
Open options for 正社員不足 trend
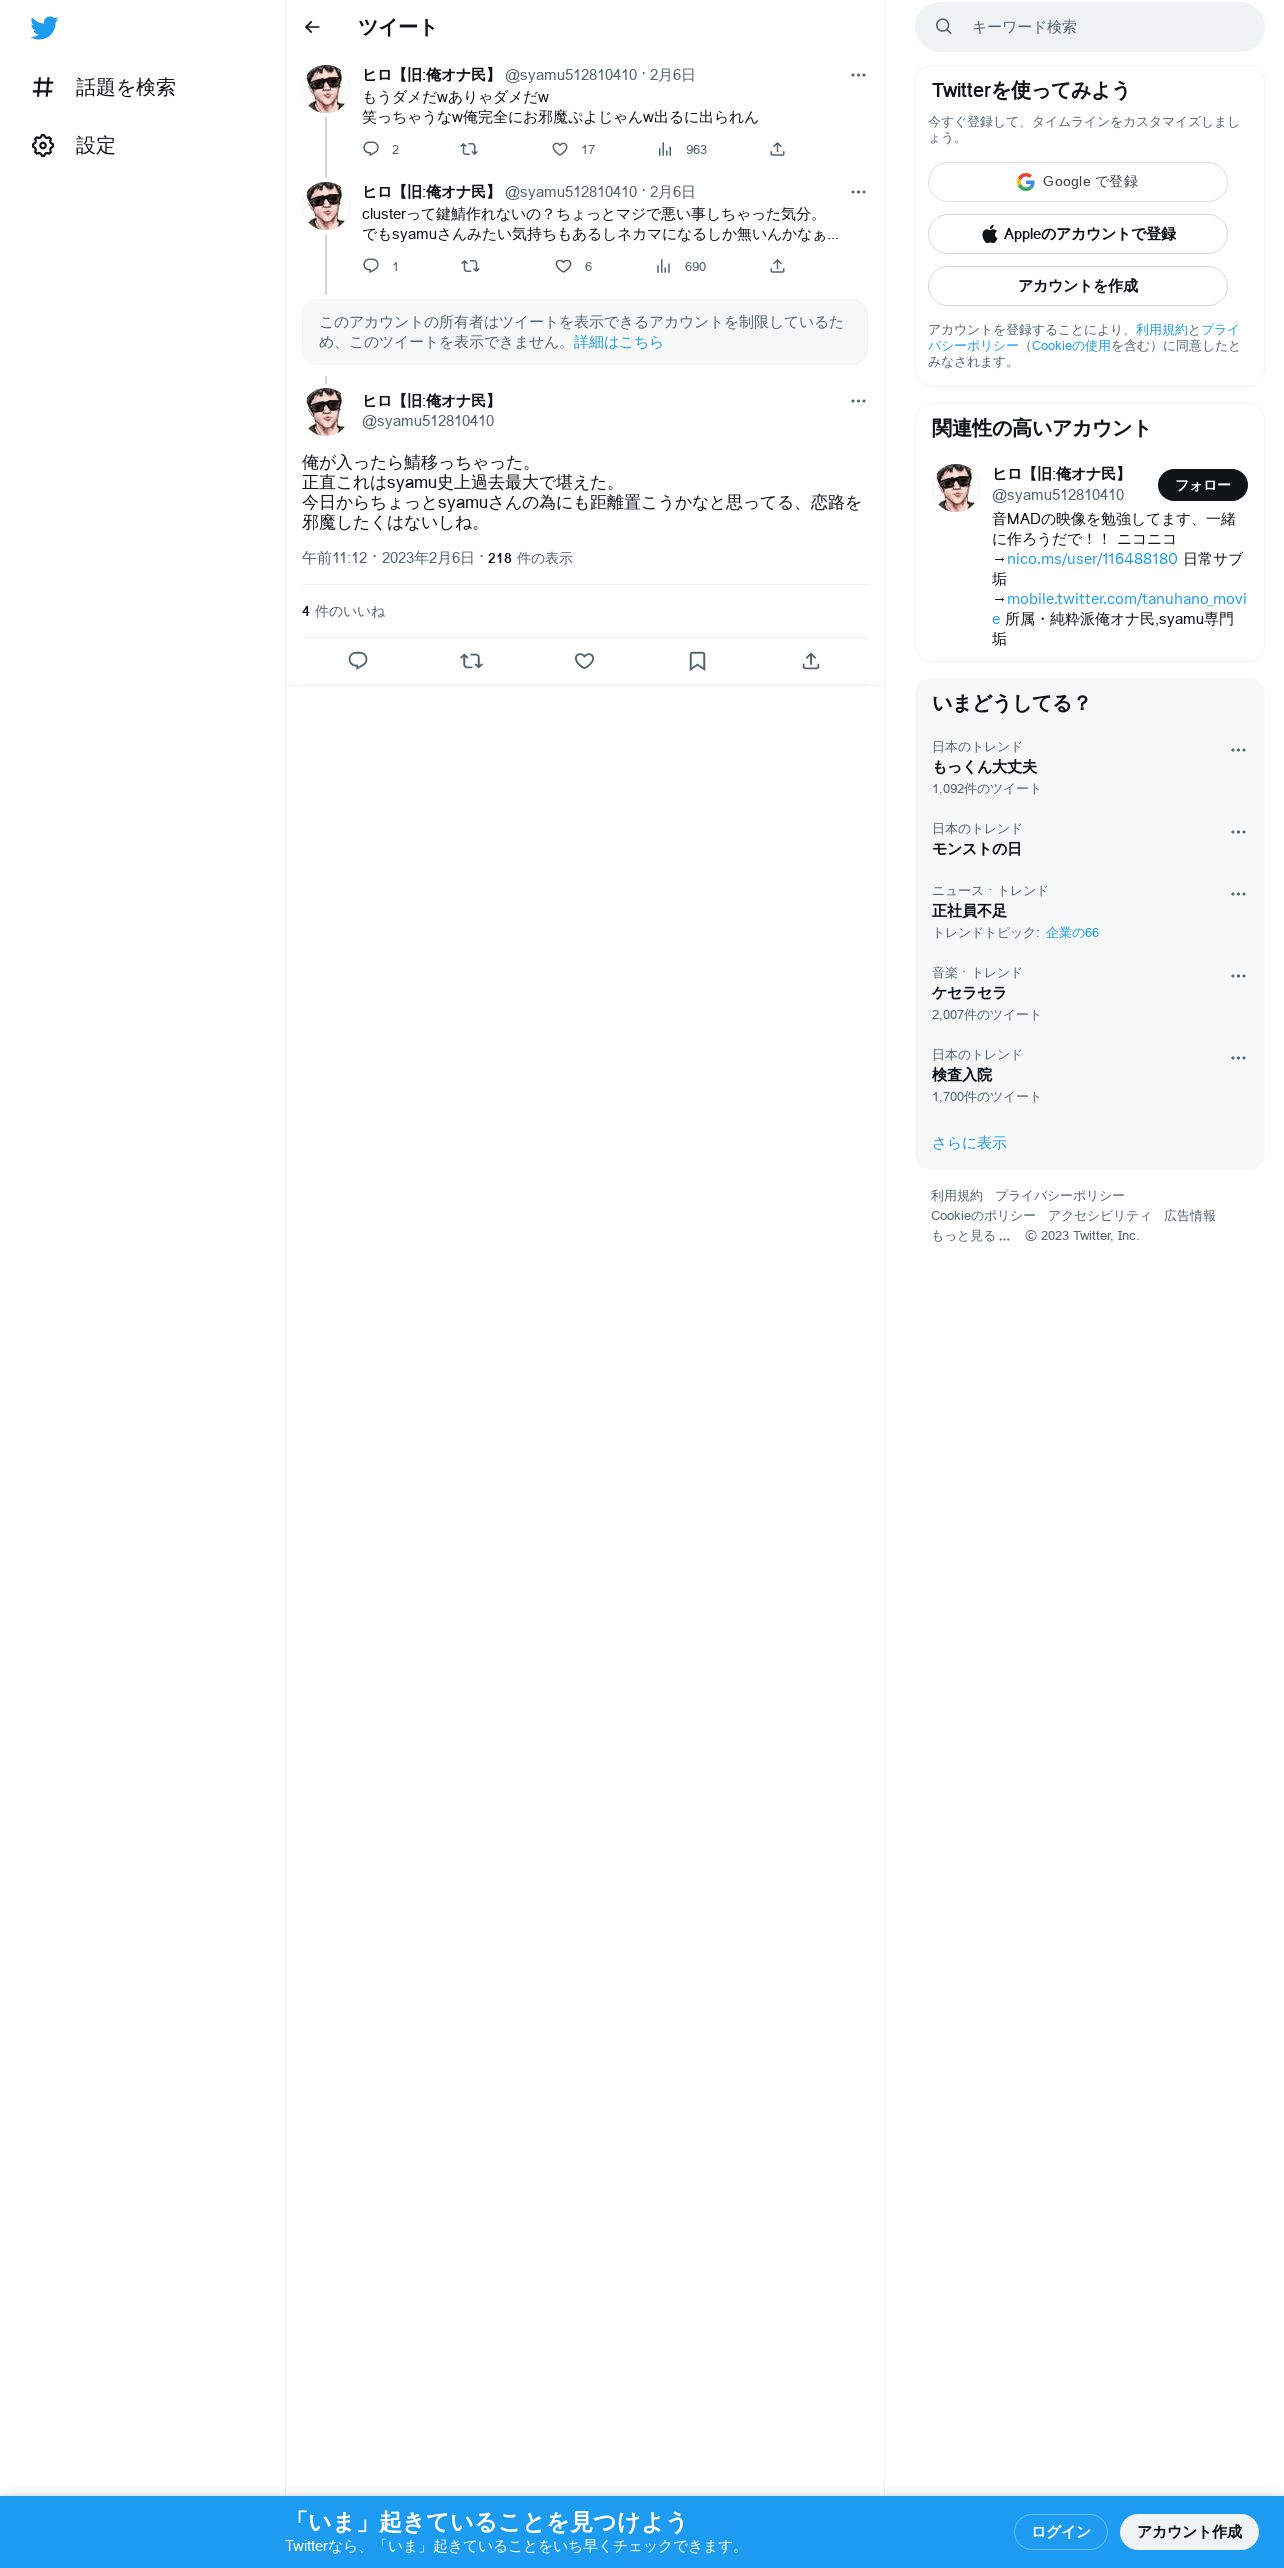tap(1238, 894)
